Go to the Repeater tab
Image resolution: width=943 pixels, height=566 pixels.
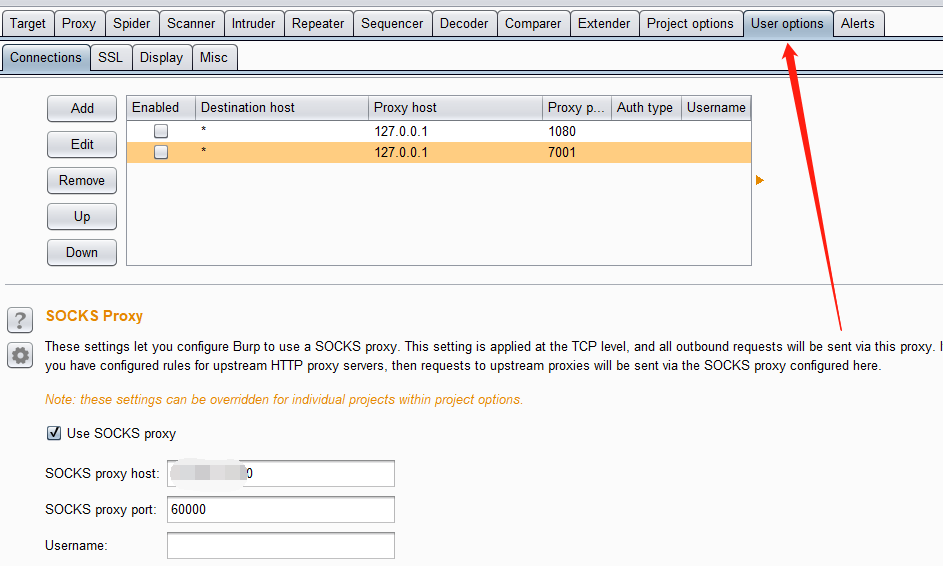coord(318,23)
